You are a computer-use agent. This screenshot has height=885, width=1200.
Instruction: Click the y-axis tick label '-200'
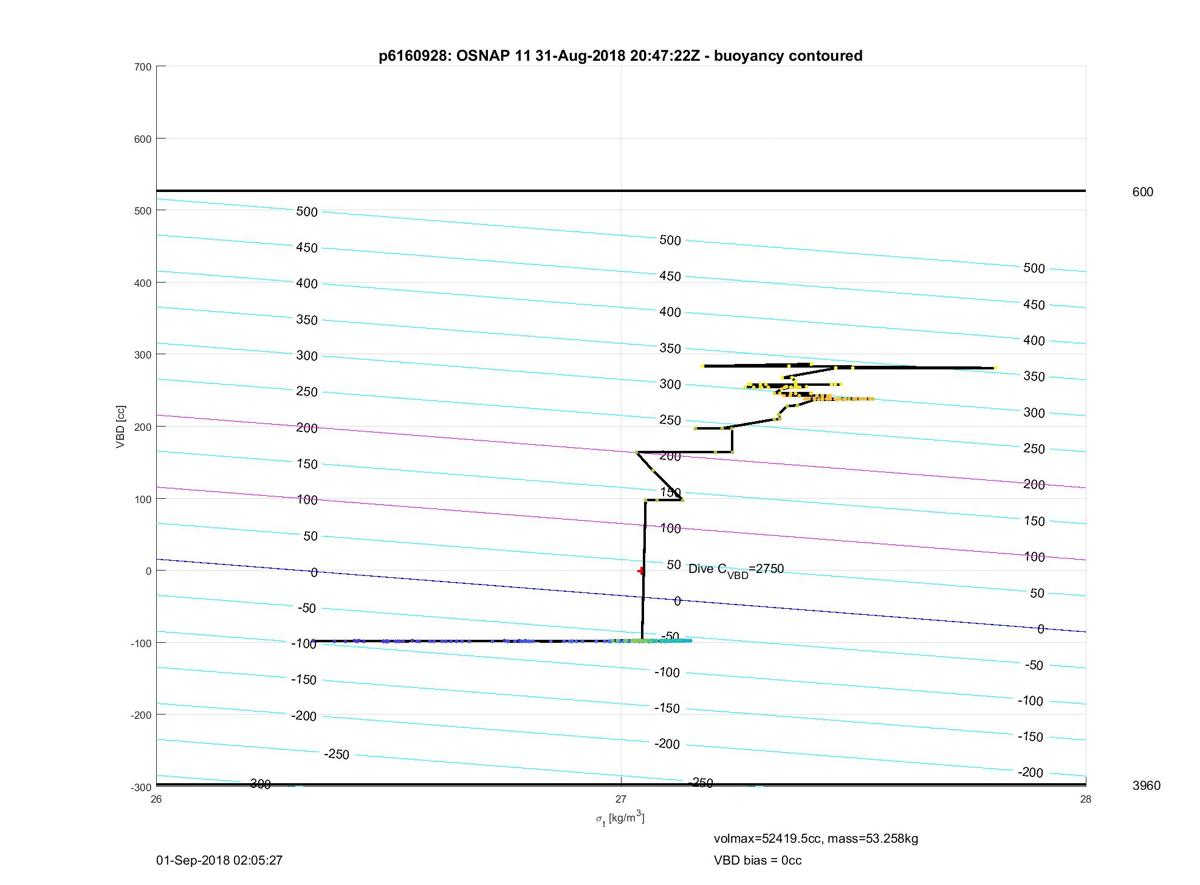(140, 715)
